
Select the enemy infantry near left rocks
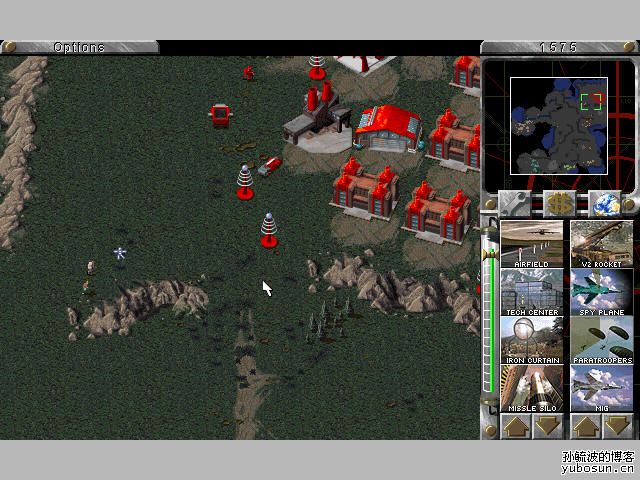coord(91,268)
